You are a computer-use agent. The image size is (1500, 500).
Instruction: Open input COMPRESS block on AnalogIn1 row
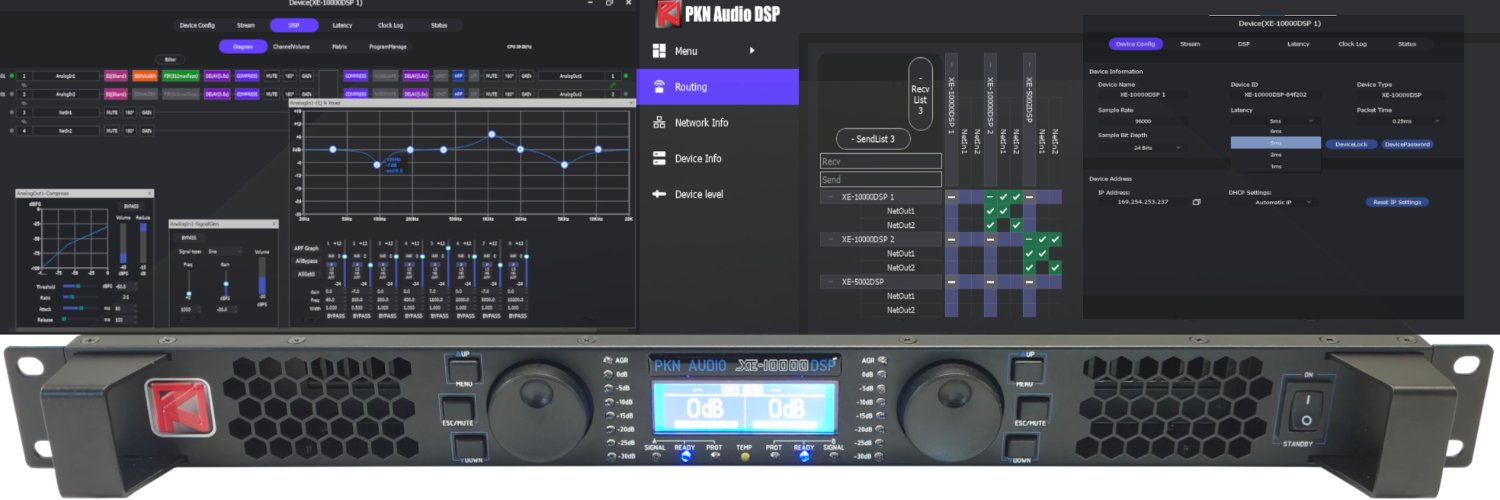(x=247, y=76)
